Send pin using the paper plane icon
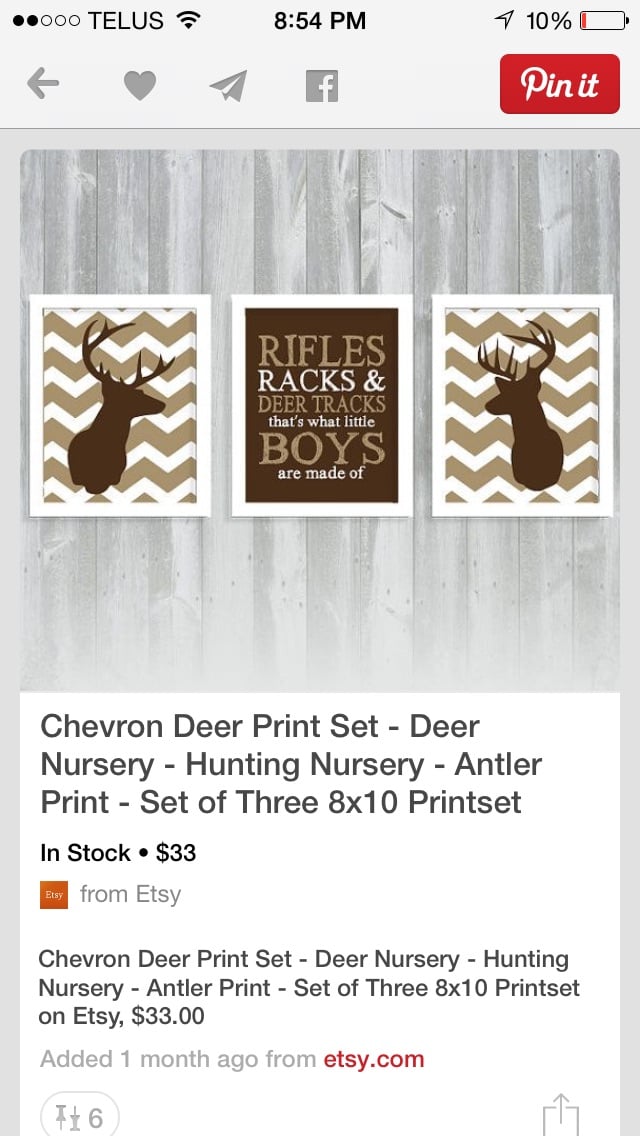 228,85
